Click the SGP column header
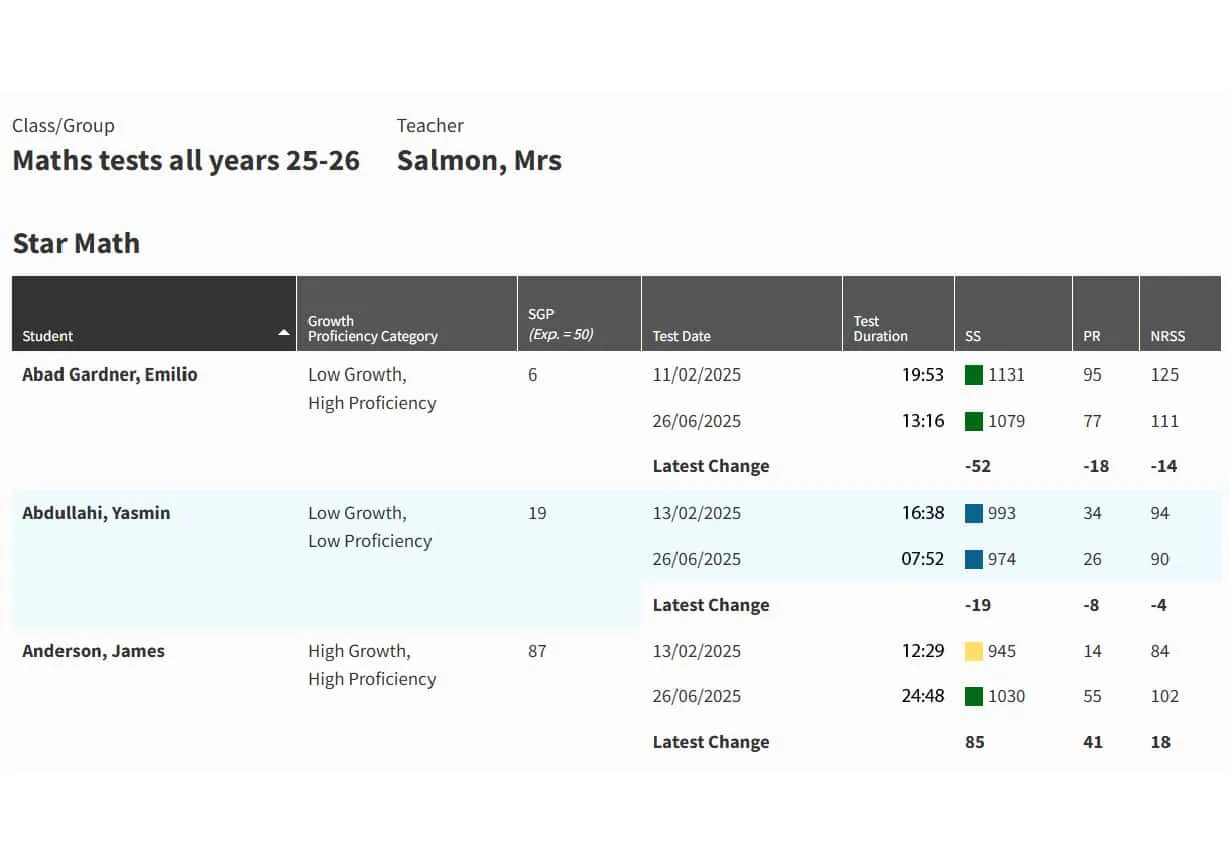The height and width of the screenshot is (866, 1230). [x=579, y=313]
